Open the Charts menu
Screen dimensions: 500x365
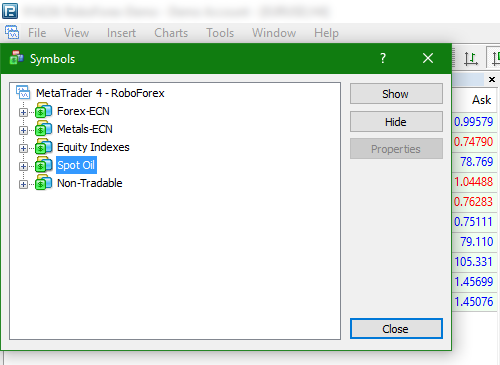pyautogui.click(x=171, y=33)
